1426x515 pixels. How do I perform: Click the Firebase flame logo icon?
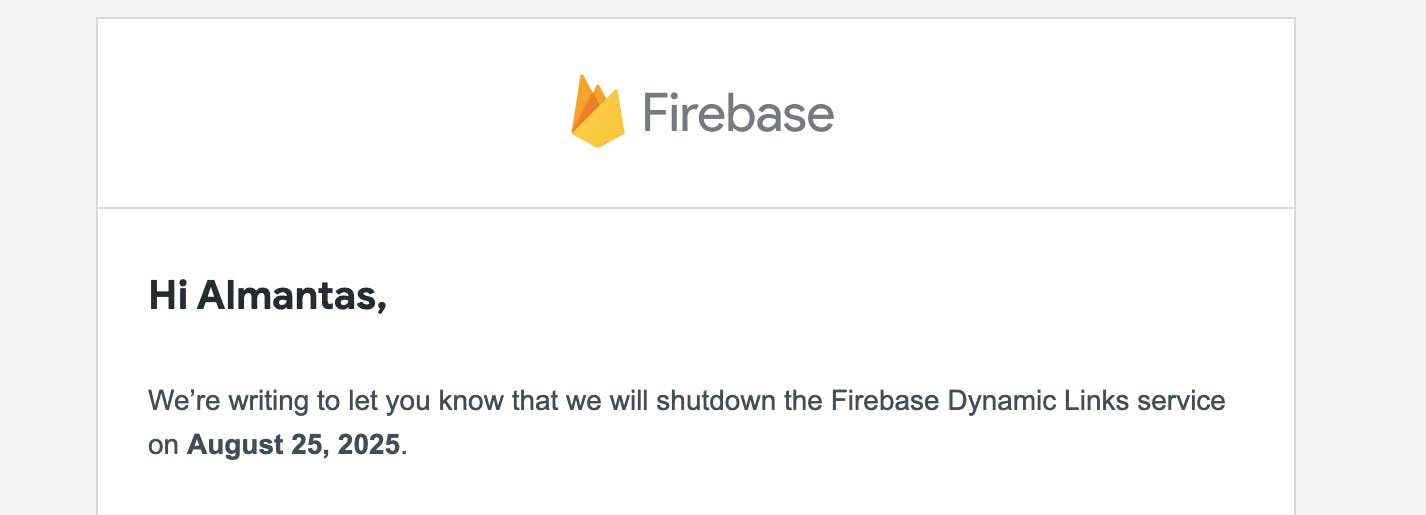tap(598, 111)
